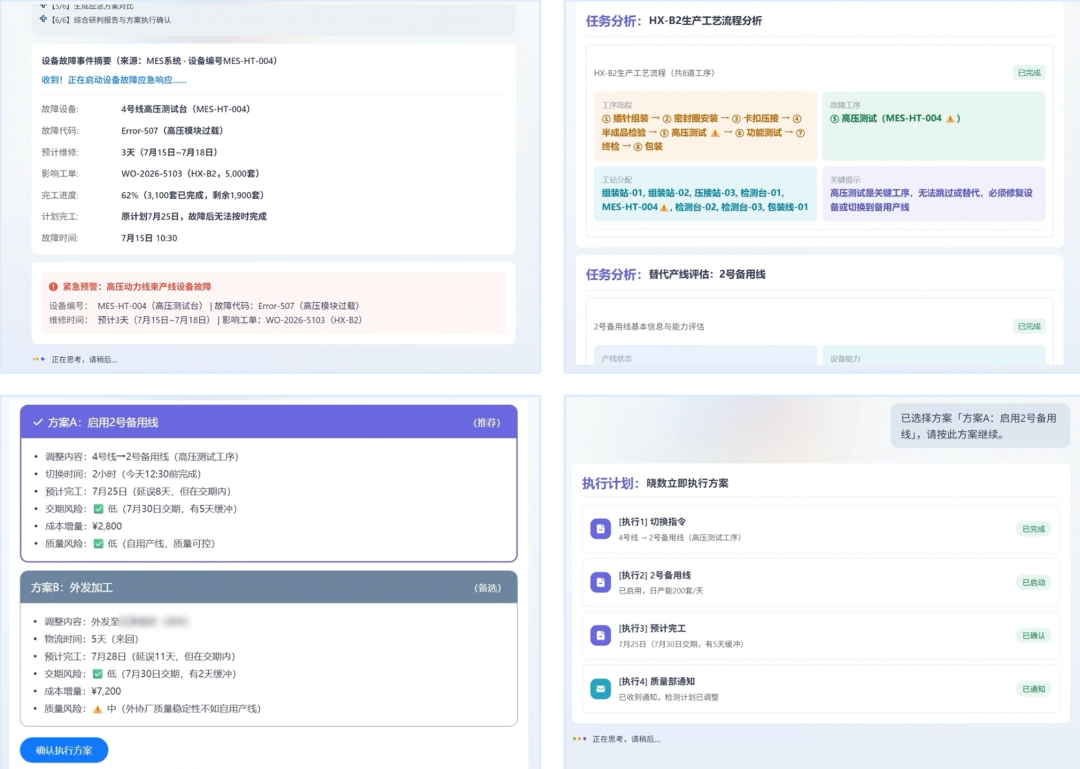Viewport: 1080px width, 769px height.
Task: Click the 已启动 badge of [执行2]
Action: pyautogui.click(x=1033, y=582)
